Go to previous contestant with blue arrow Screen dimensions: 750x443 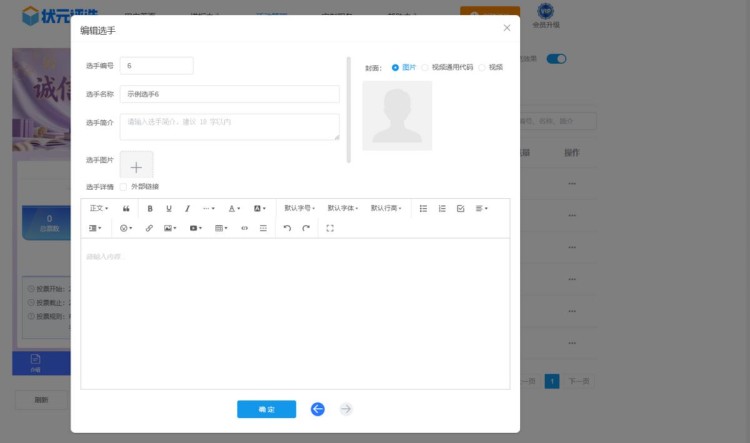coord(317,409)
